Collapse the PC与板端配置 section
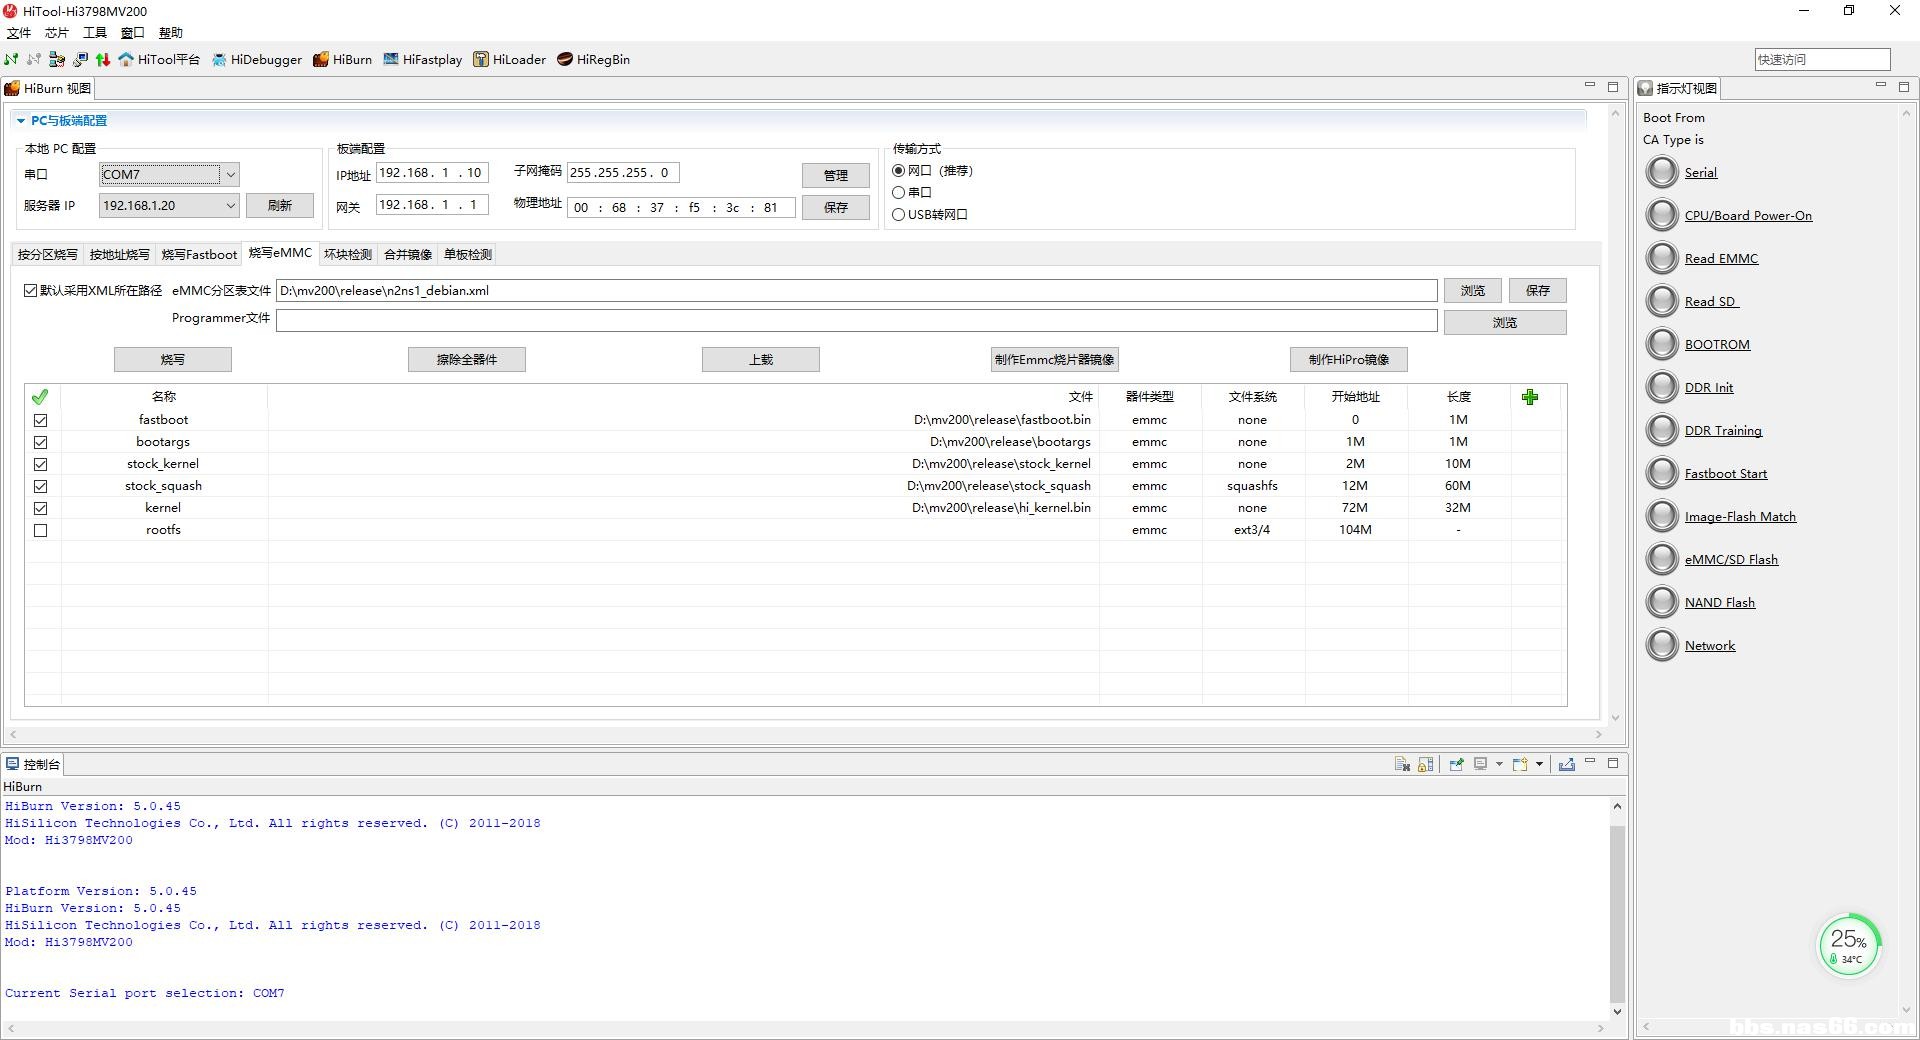The image size is (1920, 1040). pyautogui.click(x=21, y=121)
